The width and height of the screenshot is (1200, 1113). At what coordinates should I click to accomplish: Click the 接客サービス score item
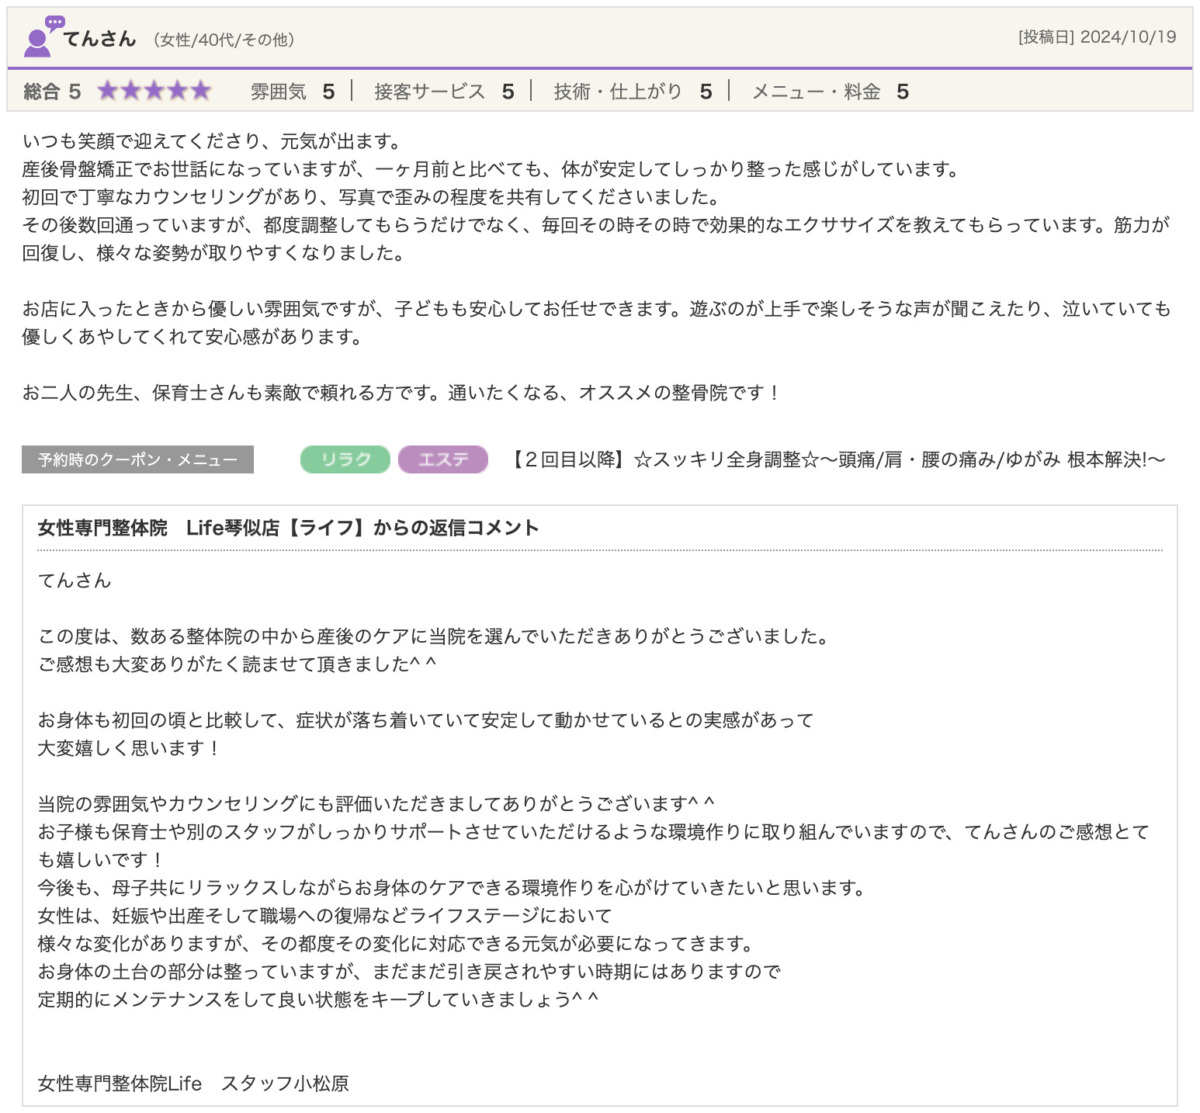(x=443, y=92)
